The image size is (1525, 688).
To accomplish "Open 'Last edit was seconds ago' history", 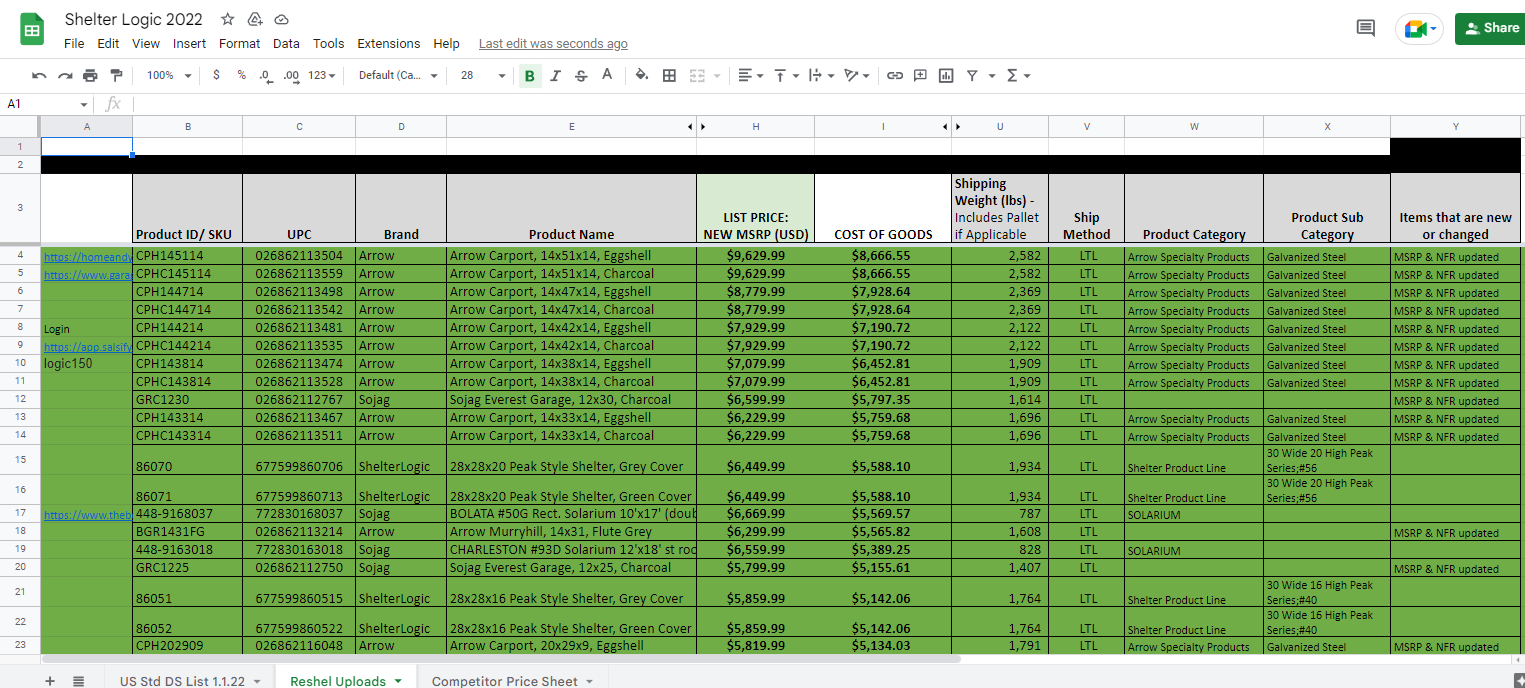I will coord(553,43).
